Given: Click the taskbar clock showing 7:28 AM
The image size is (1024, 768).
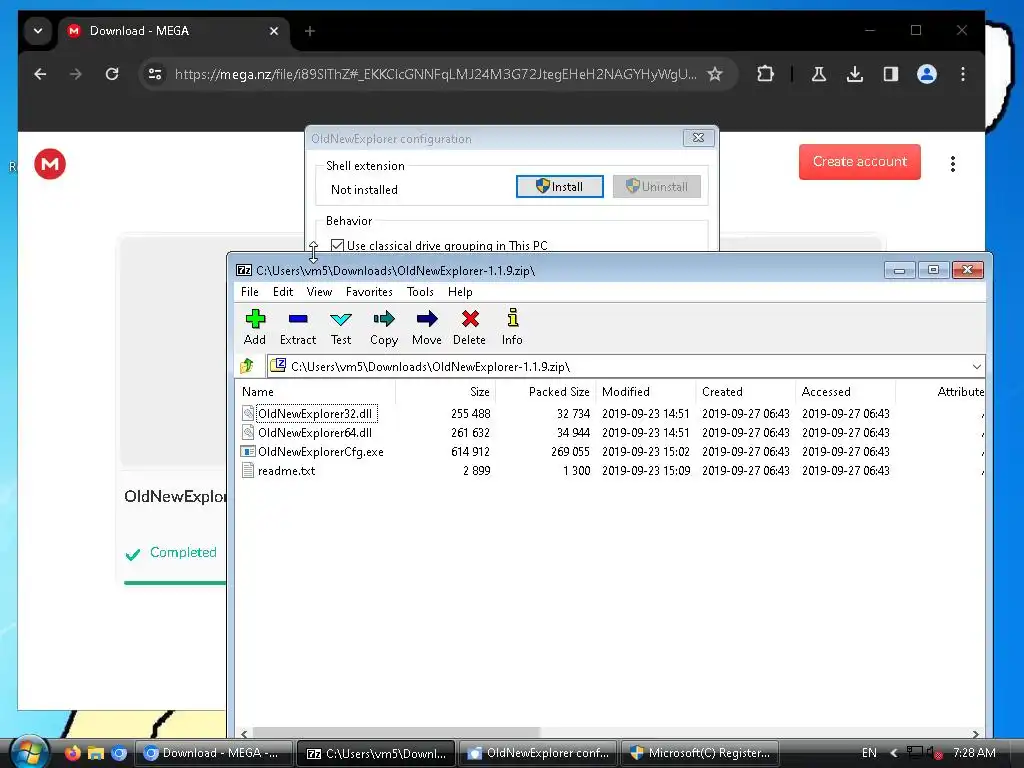Looking at the screenshot, I should [x=974, y=753].
